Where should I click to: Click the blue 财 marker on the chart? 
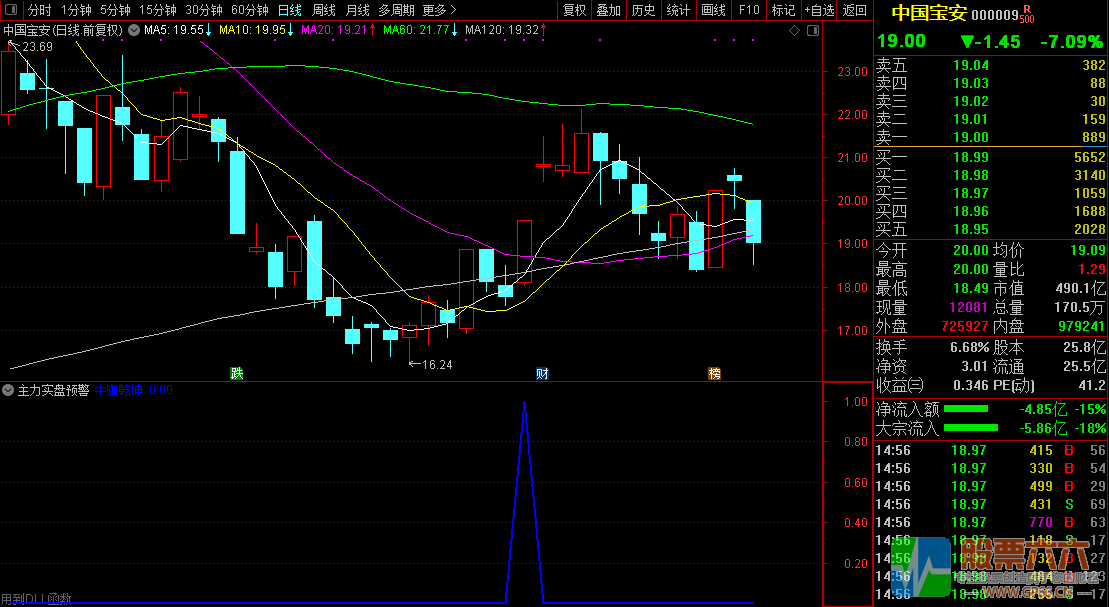(x=541, y=374)
